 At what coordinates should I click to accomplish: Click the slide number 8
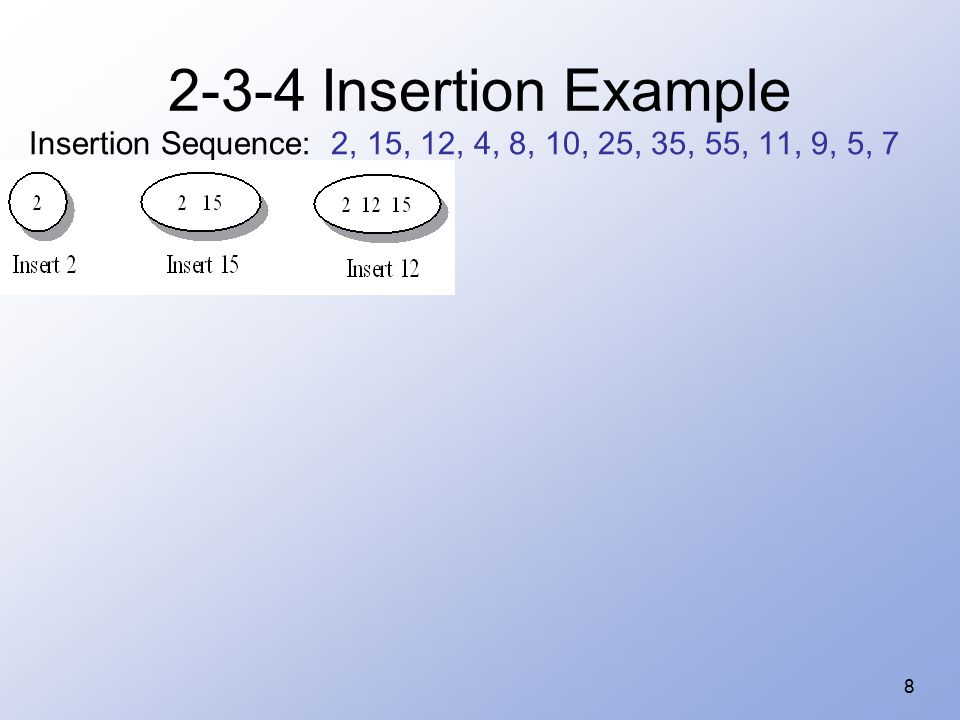click(x=909, y=686)
